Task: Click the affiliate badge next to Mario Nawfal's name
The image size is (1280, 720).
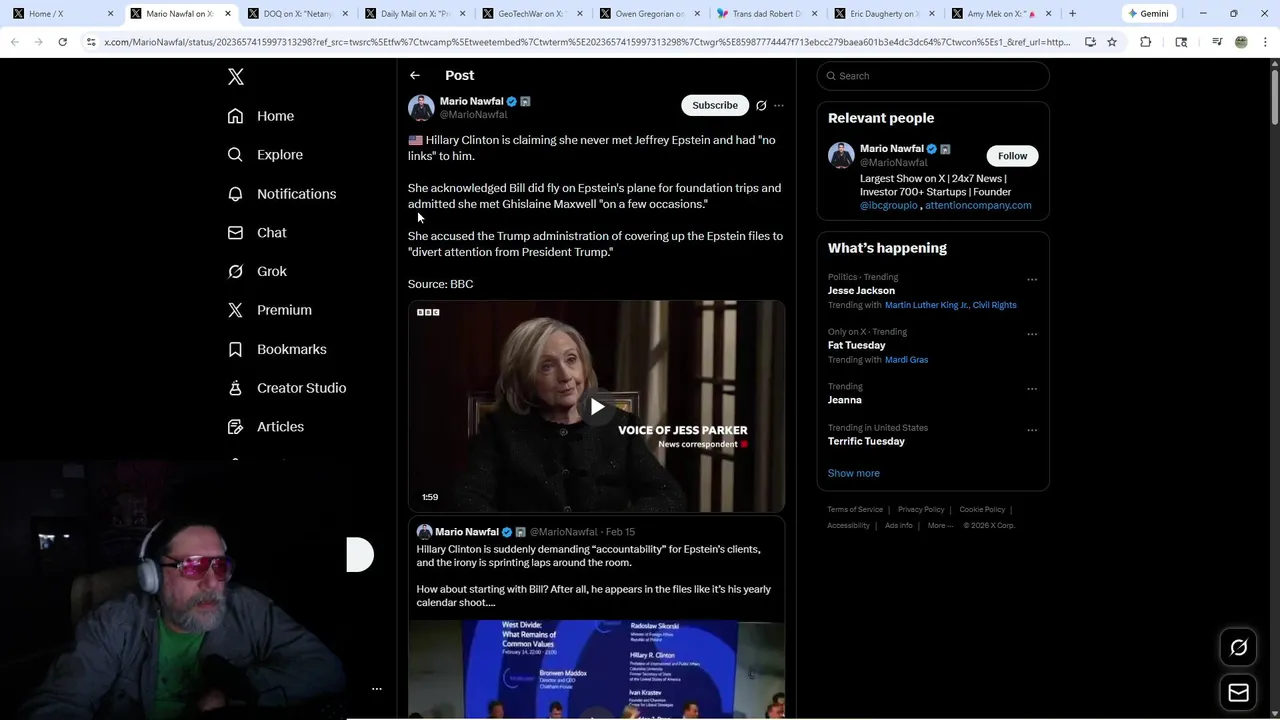Action: pyautogui.click(x=525, y=101)
